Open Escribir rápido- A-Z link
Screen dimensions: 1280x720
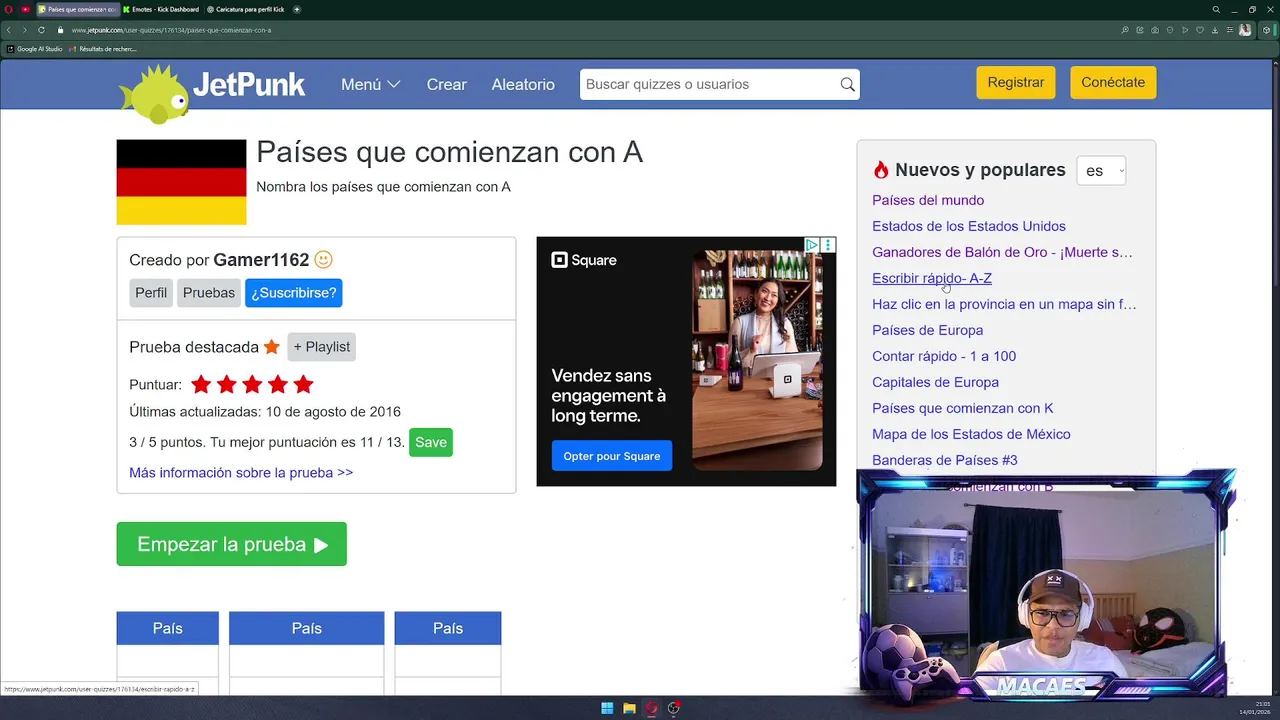point(932,278)
